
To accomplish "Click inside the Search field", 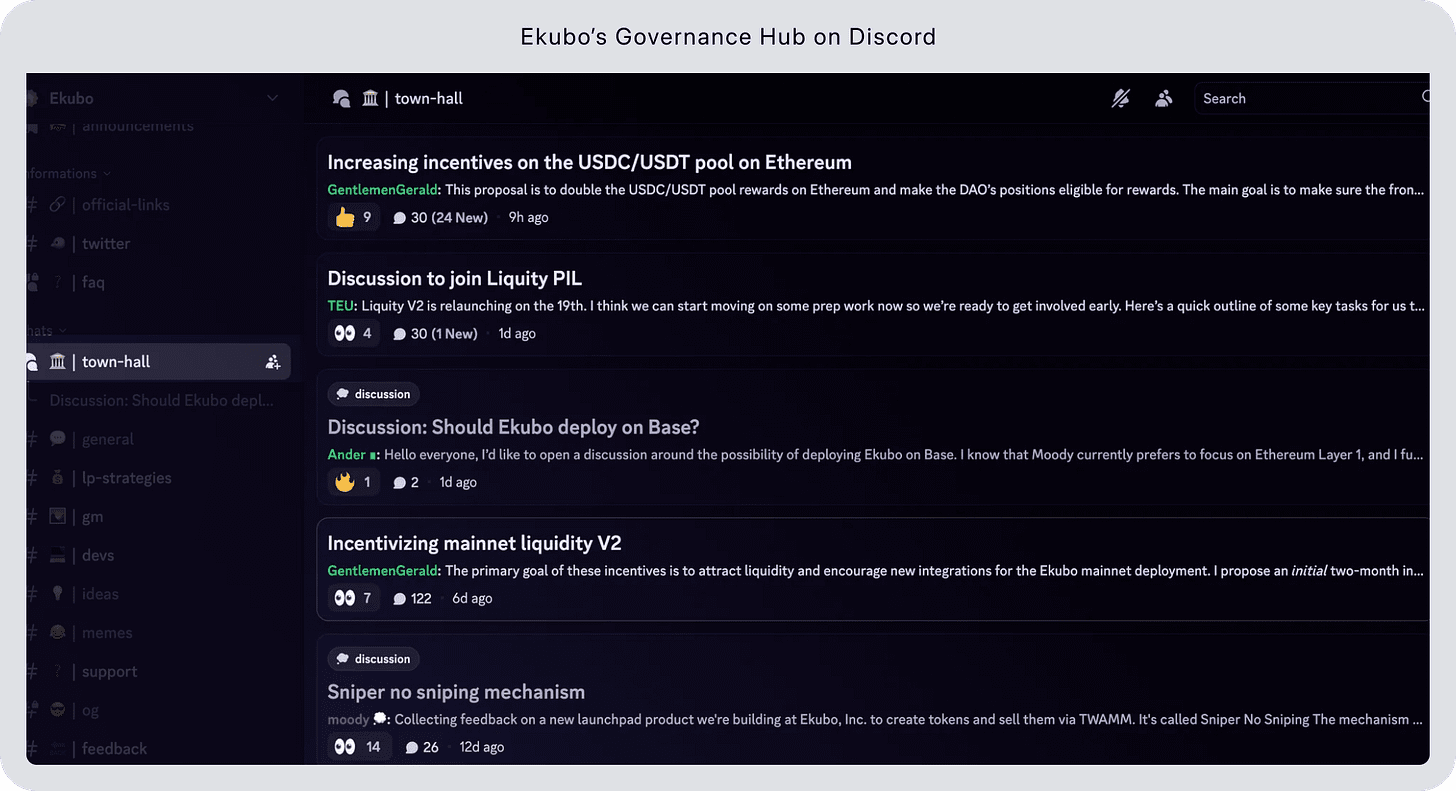I will click(1300, 98).
